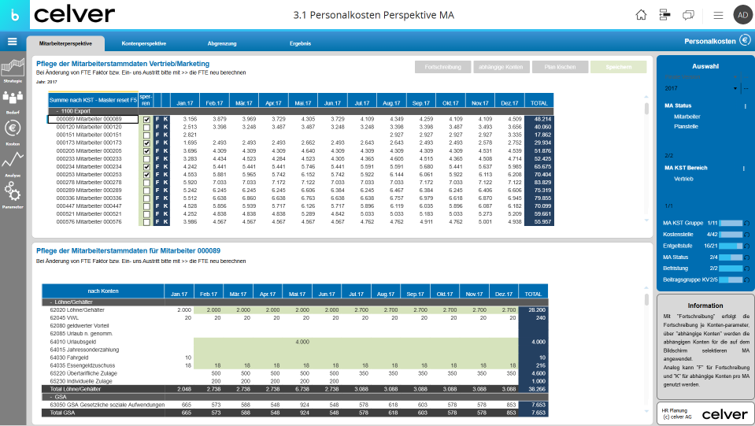Image resolution: width=755 pixels, height=426 pixels.
Task: Open the Parameter gears icon
Action: pos(13,194)
